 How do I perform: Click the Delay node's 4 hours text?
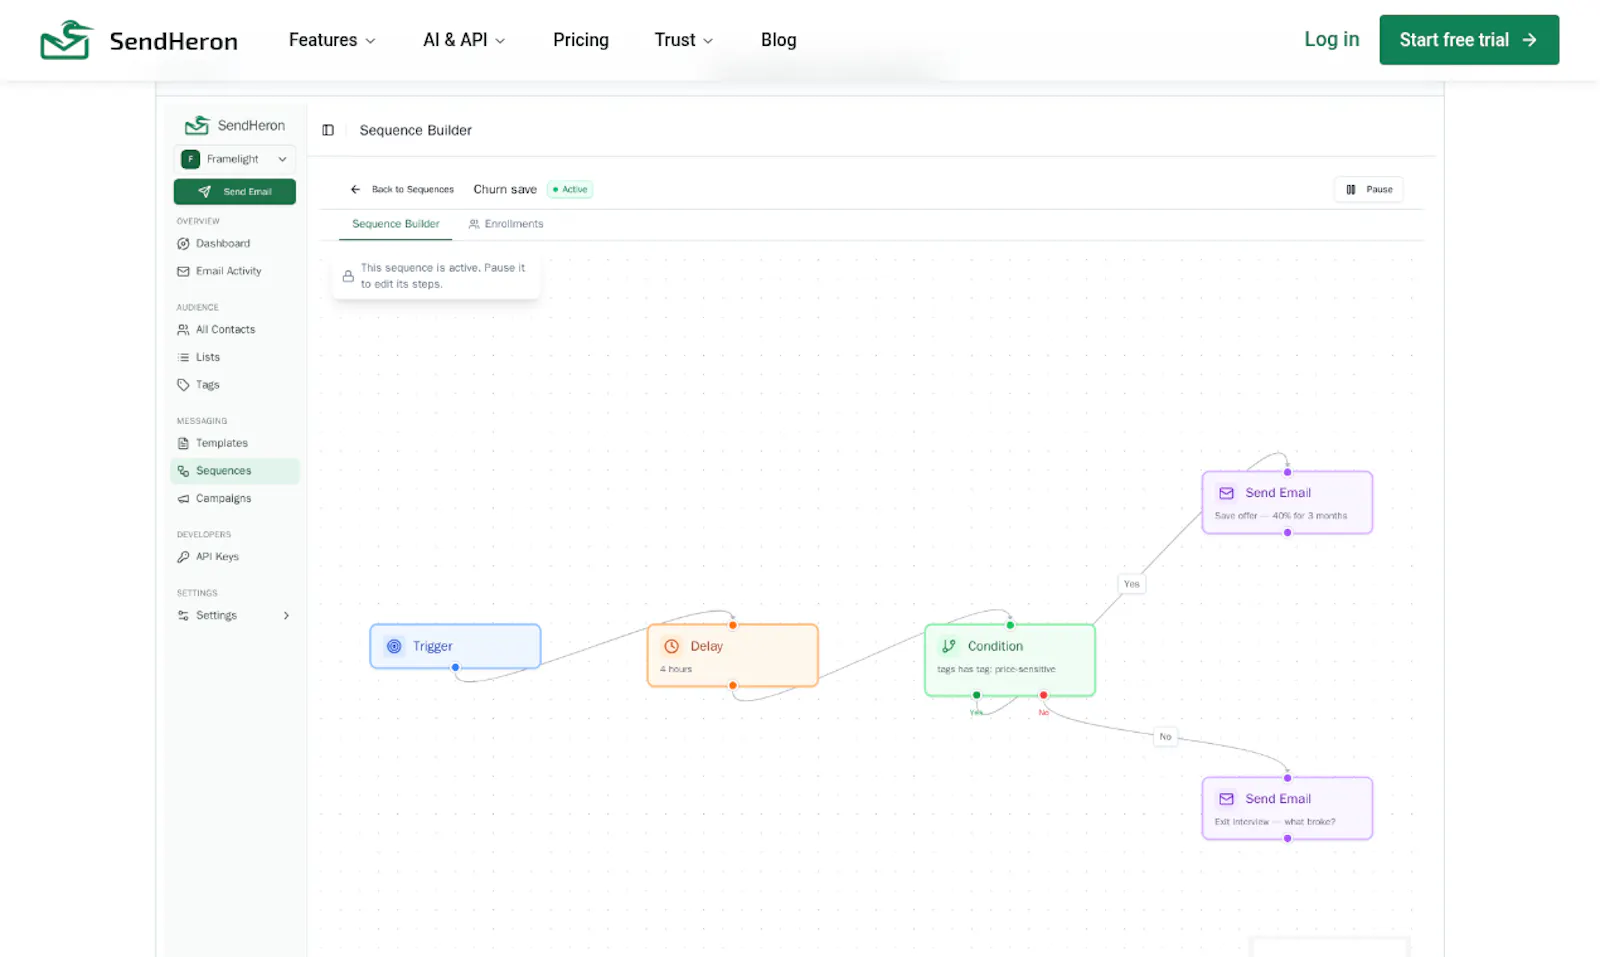pyautogui.click(x=676, y=669)
